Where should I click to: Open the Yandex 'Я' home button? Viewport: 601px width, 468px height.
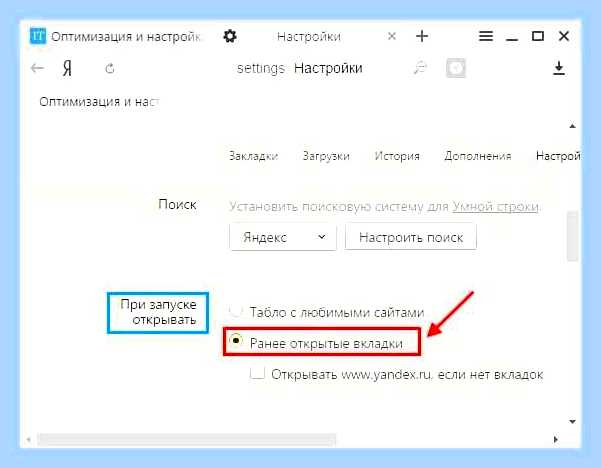point(67,69)
